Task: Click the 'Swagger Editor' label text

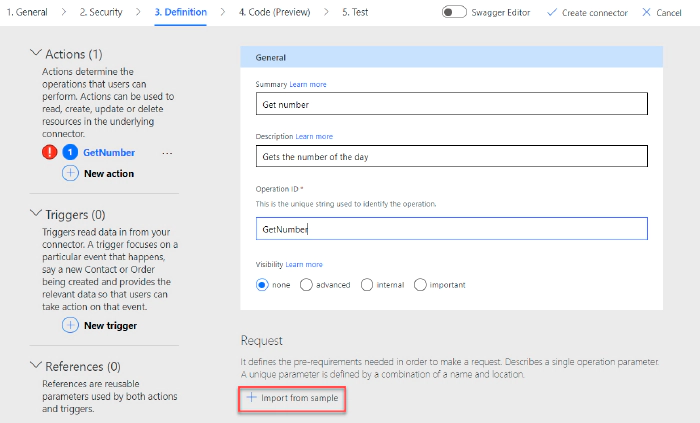Action: click(x=501, y=12)
